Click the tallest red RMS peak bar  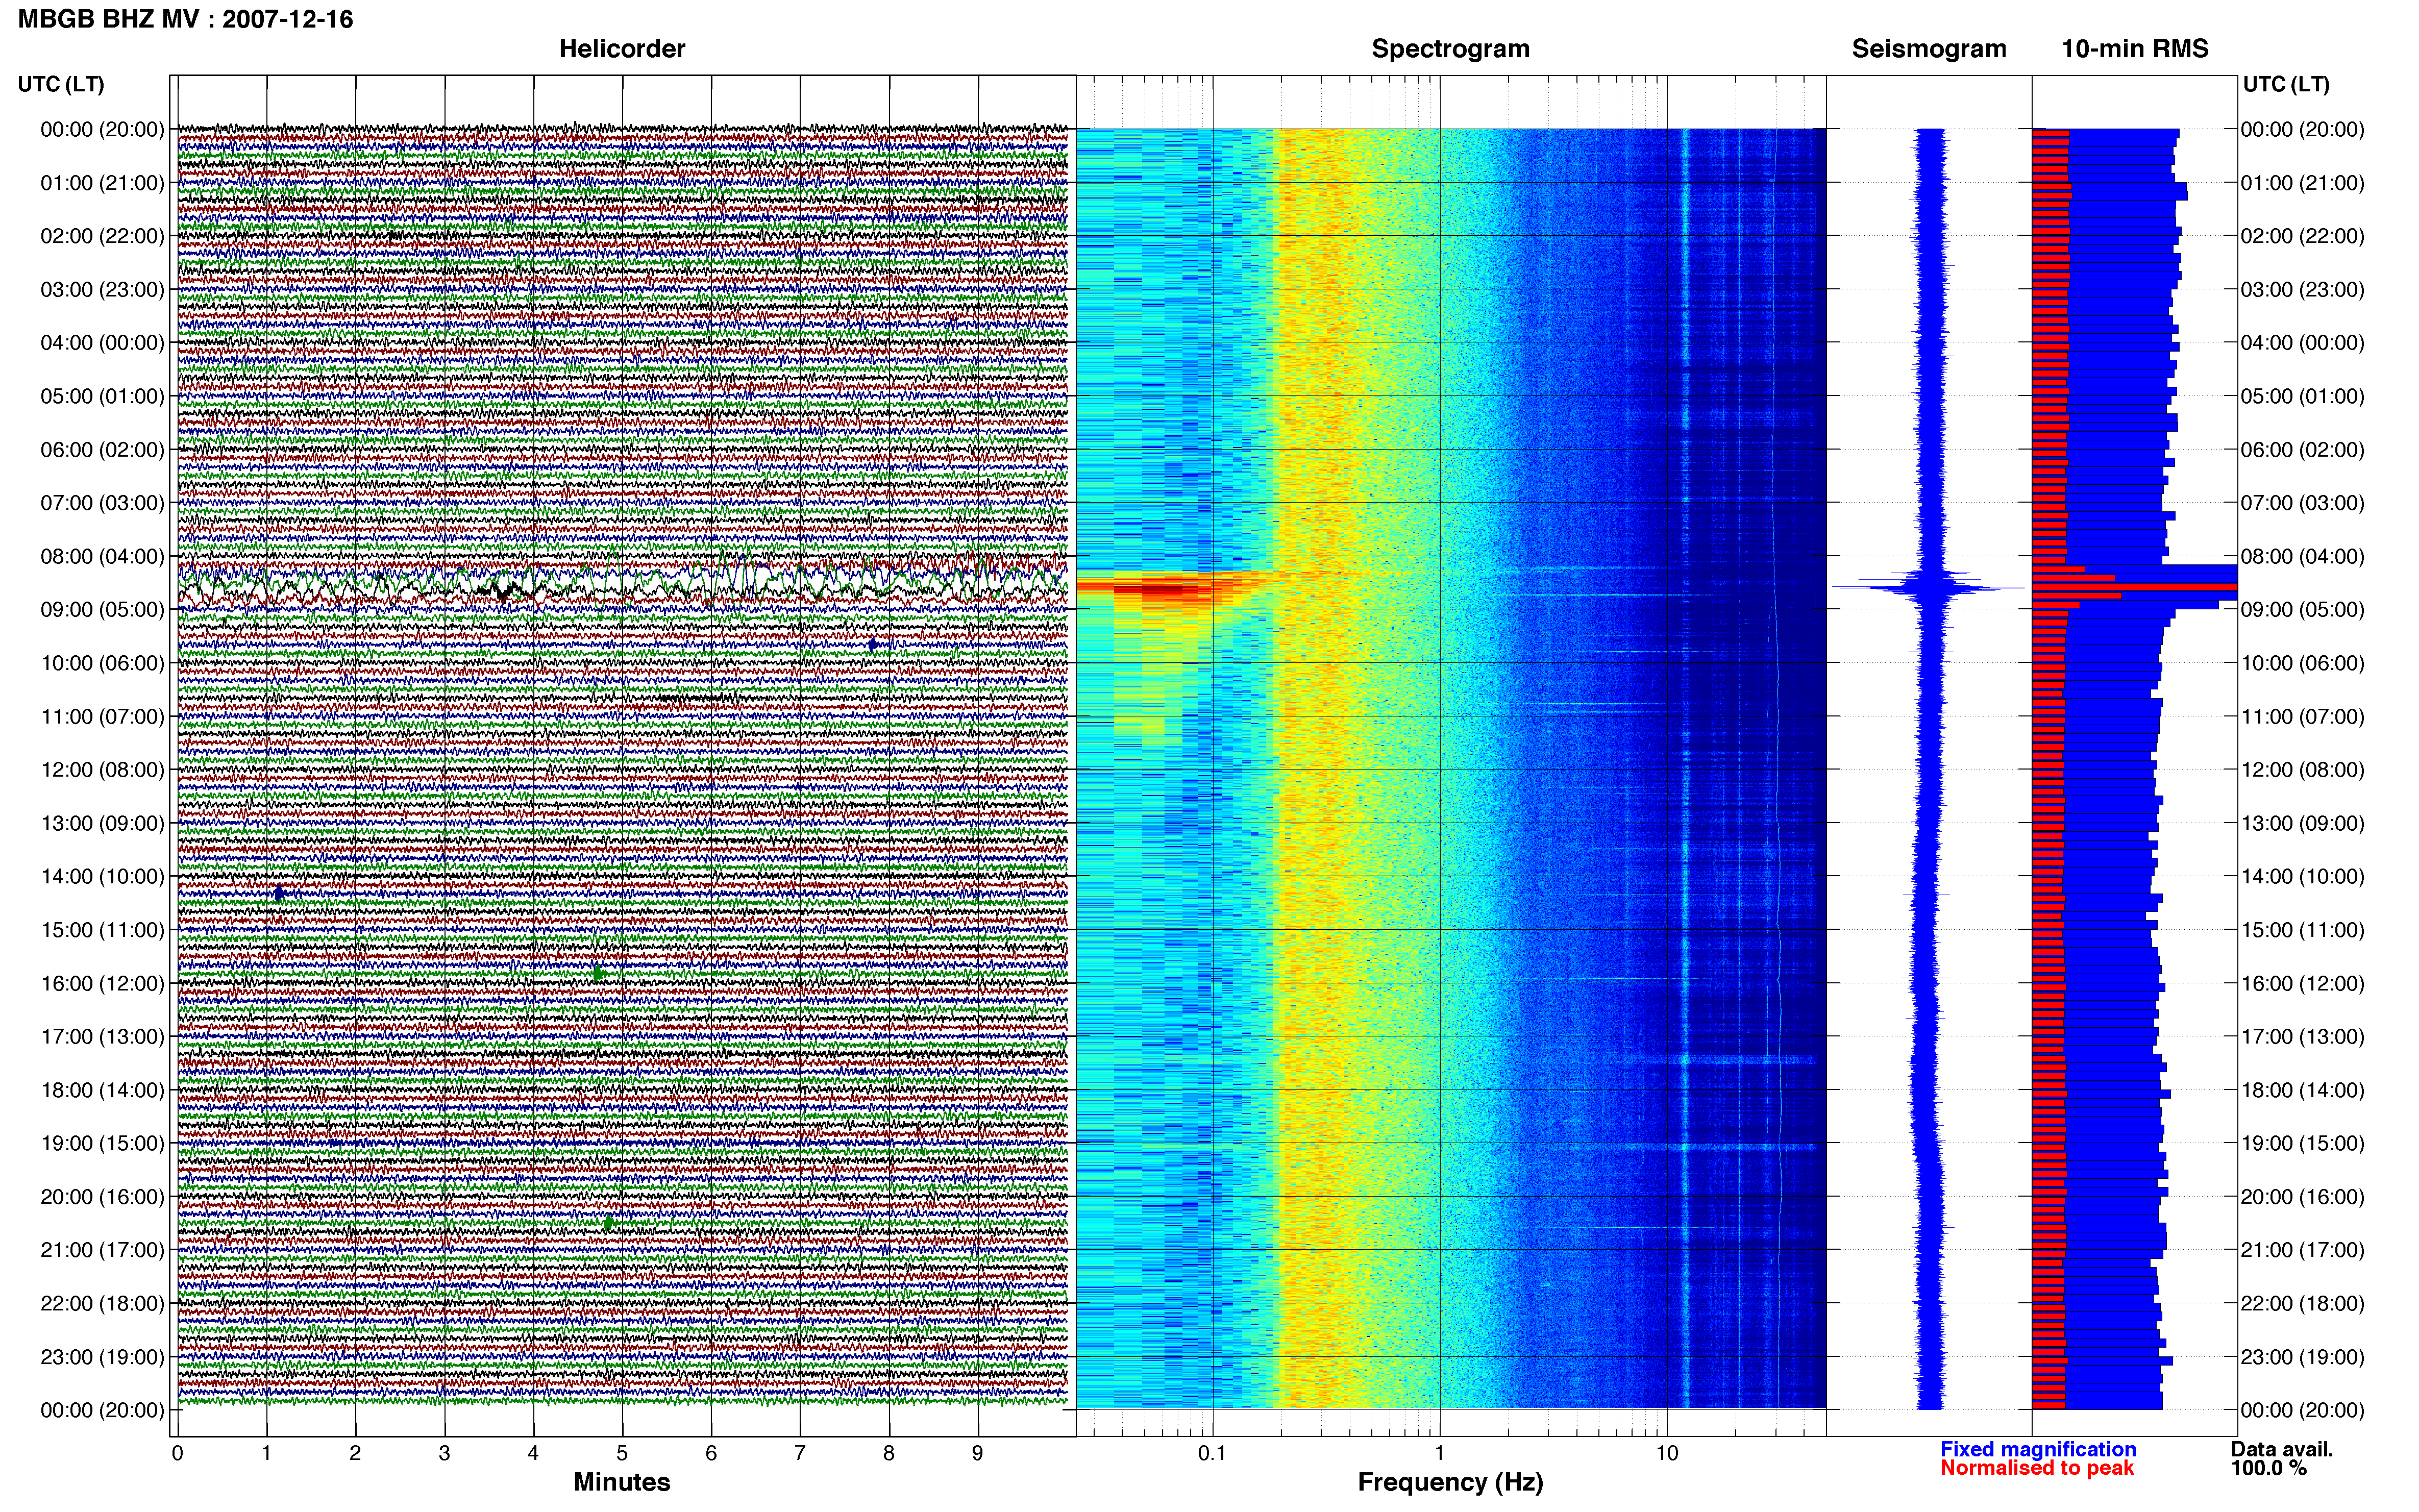pyautogui.click(x=2134, y=587)
